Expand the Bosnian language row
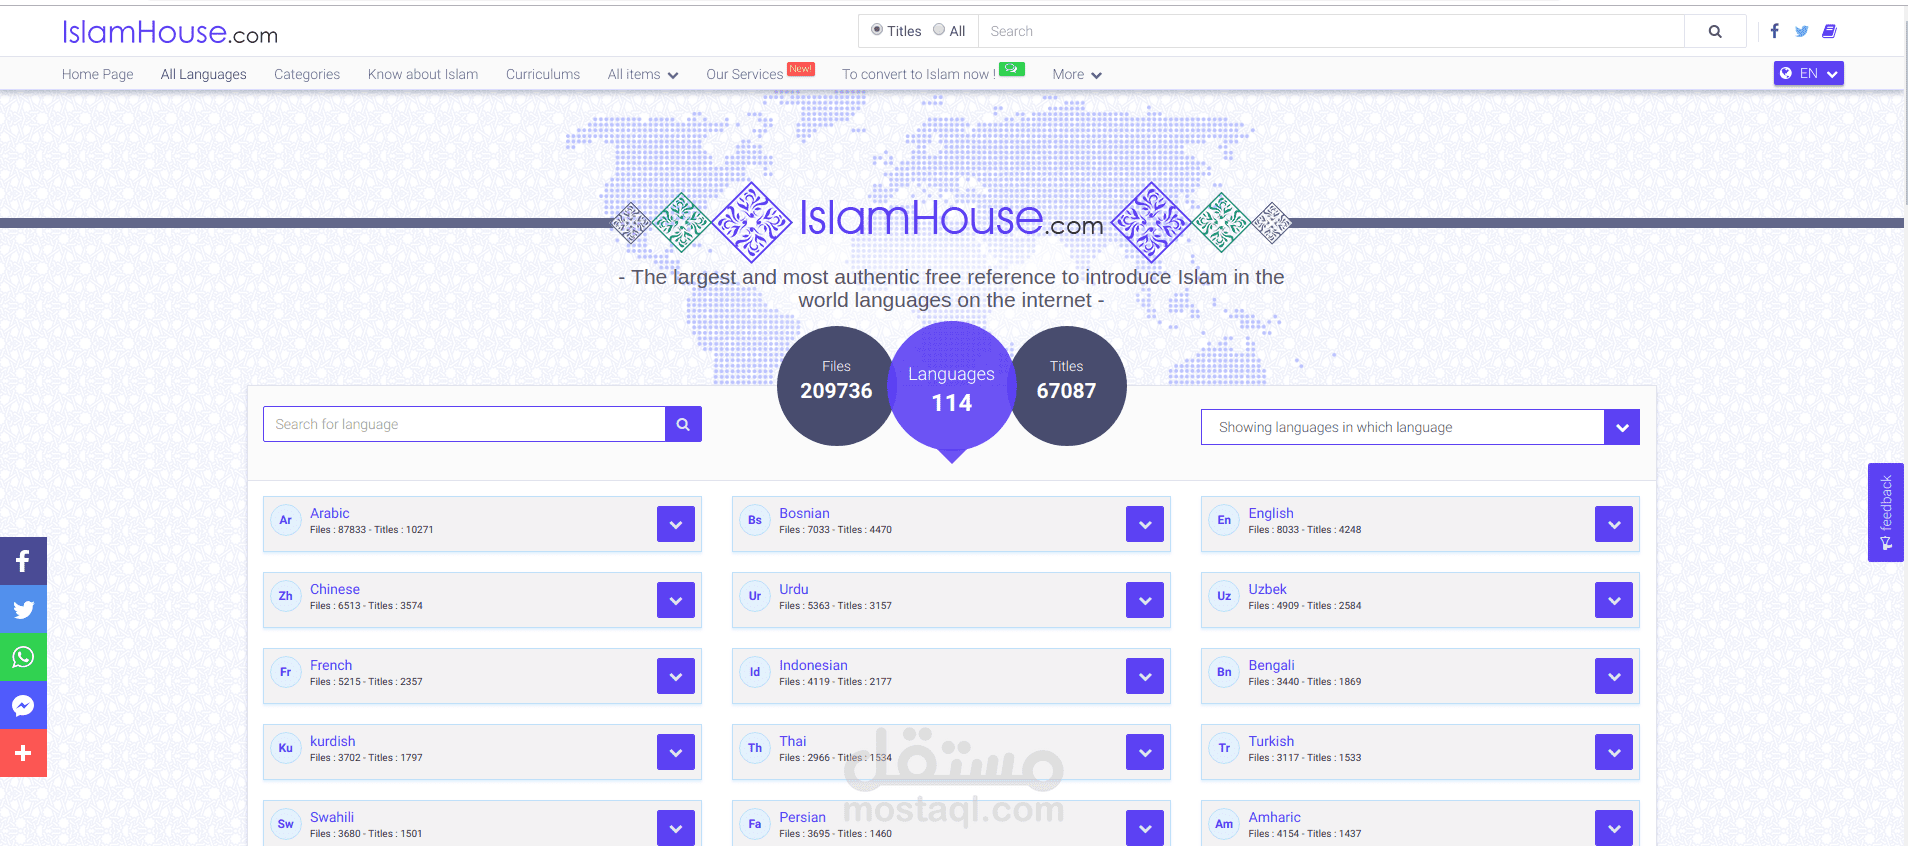The image size is (1908, 846). pyautogui.click(x=1145, y=524)
